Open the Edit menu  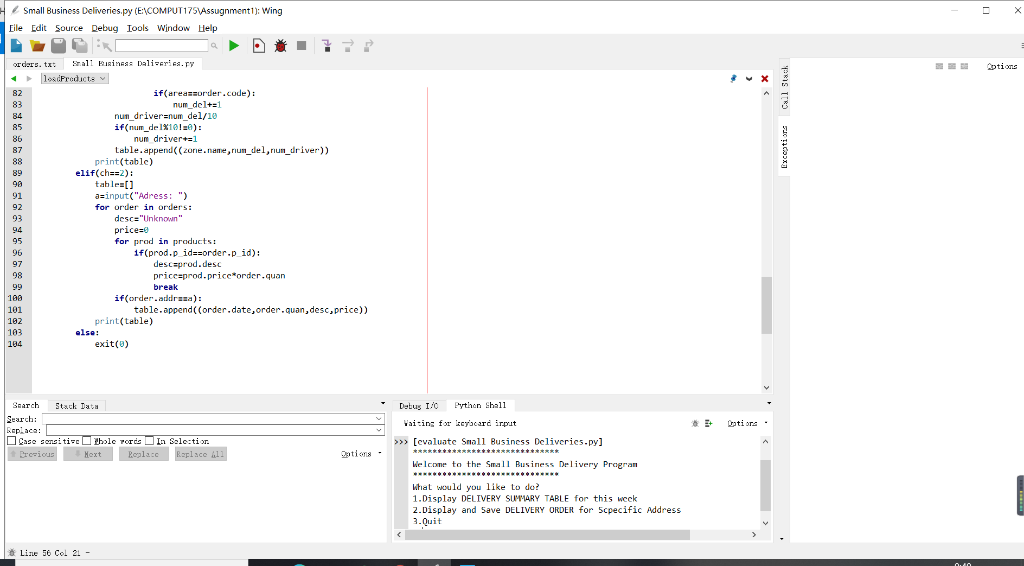[39, 28]
